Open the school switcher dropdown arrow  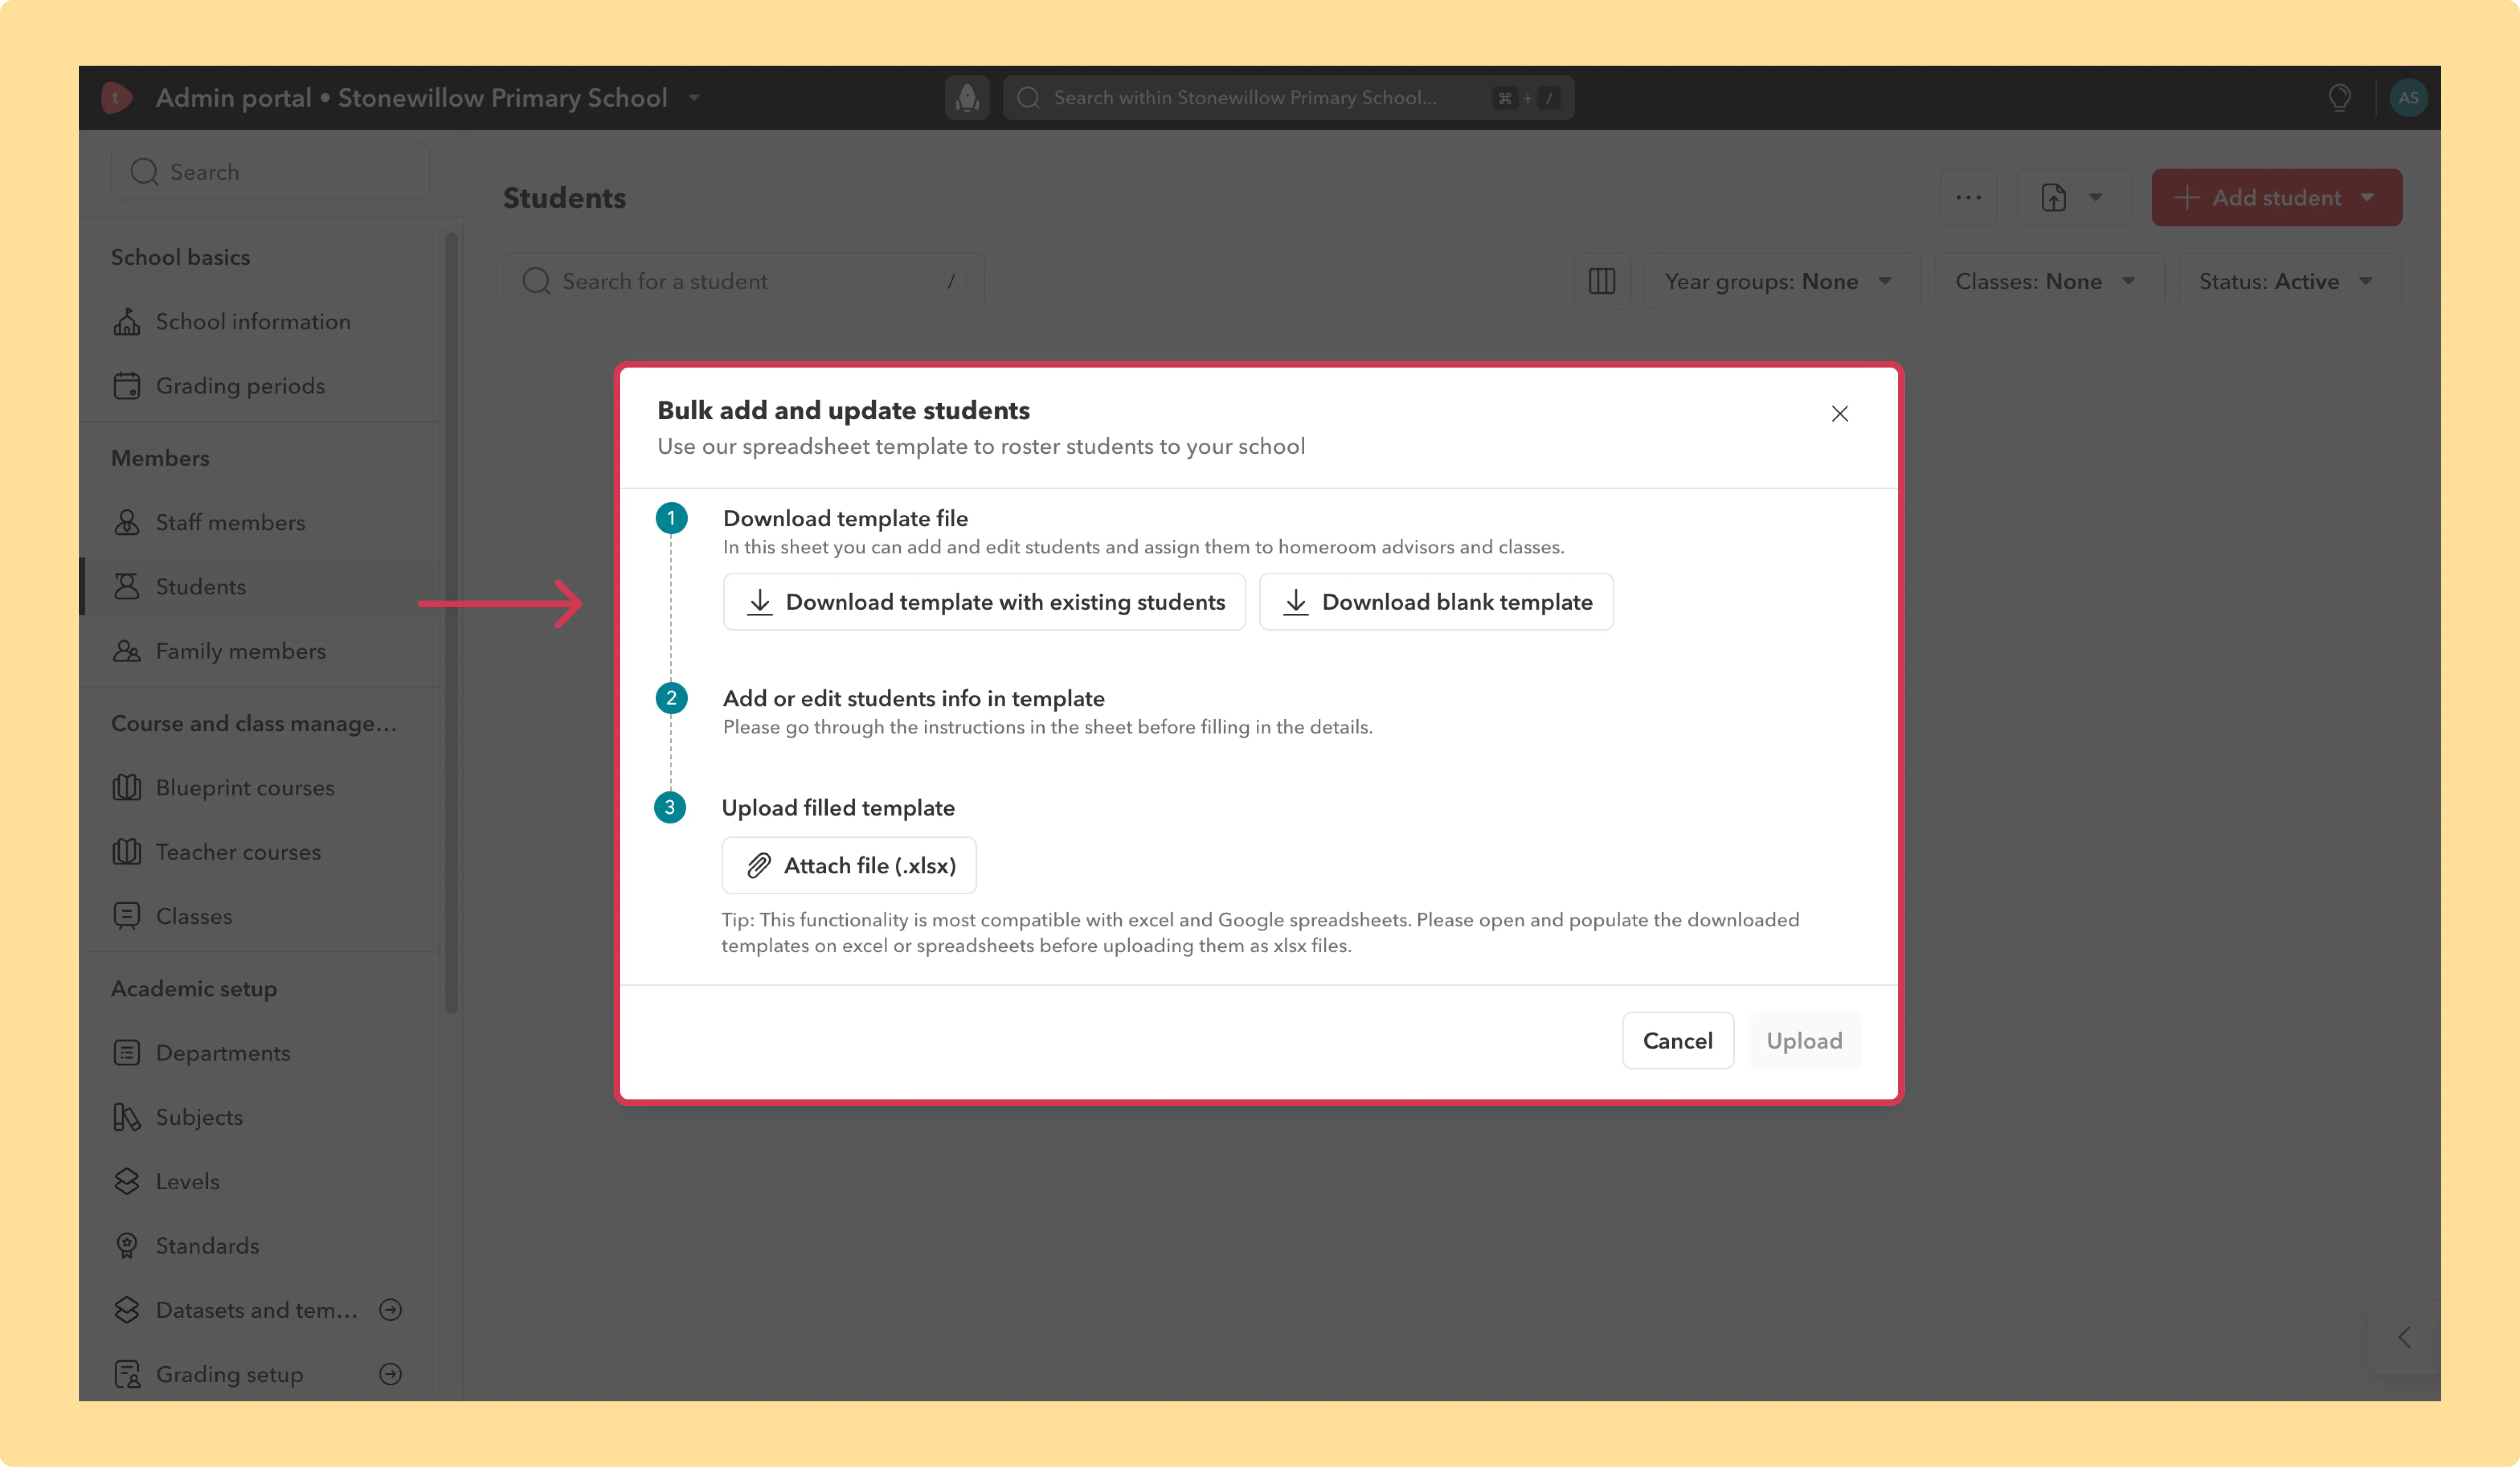click(694, 98)
